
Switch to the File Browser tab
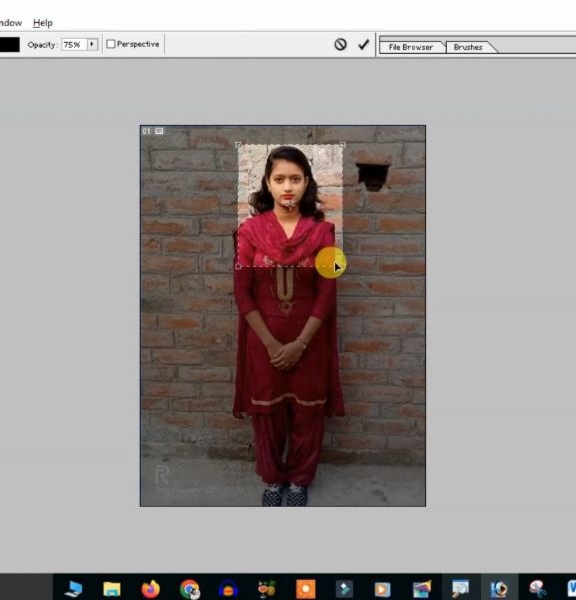pos(411,47)
